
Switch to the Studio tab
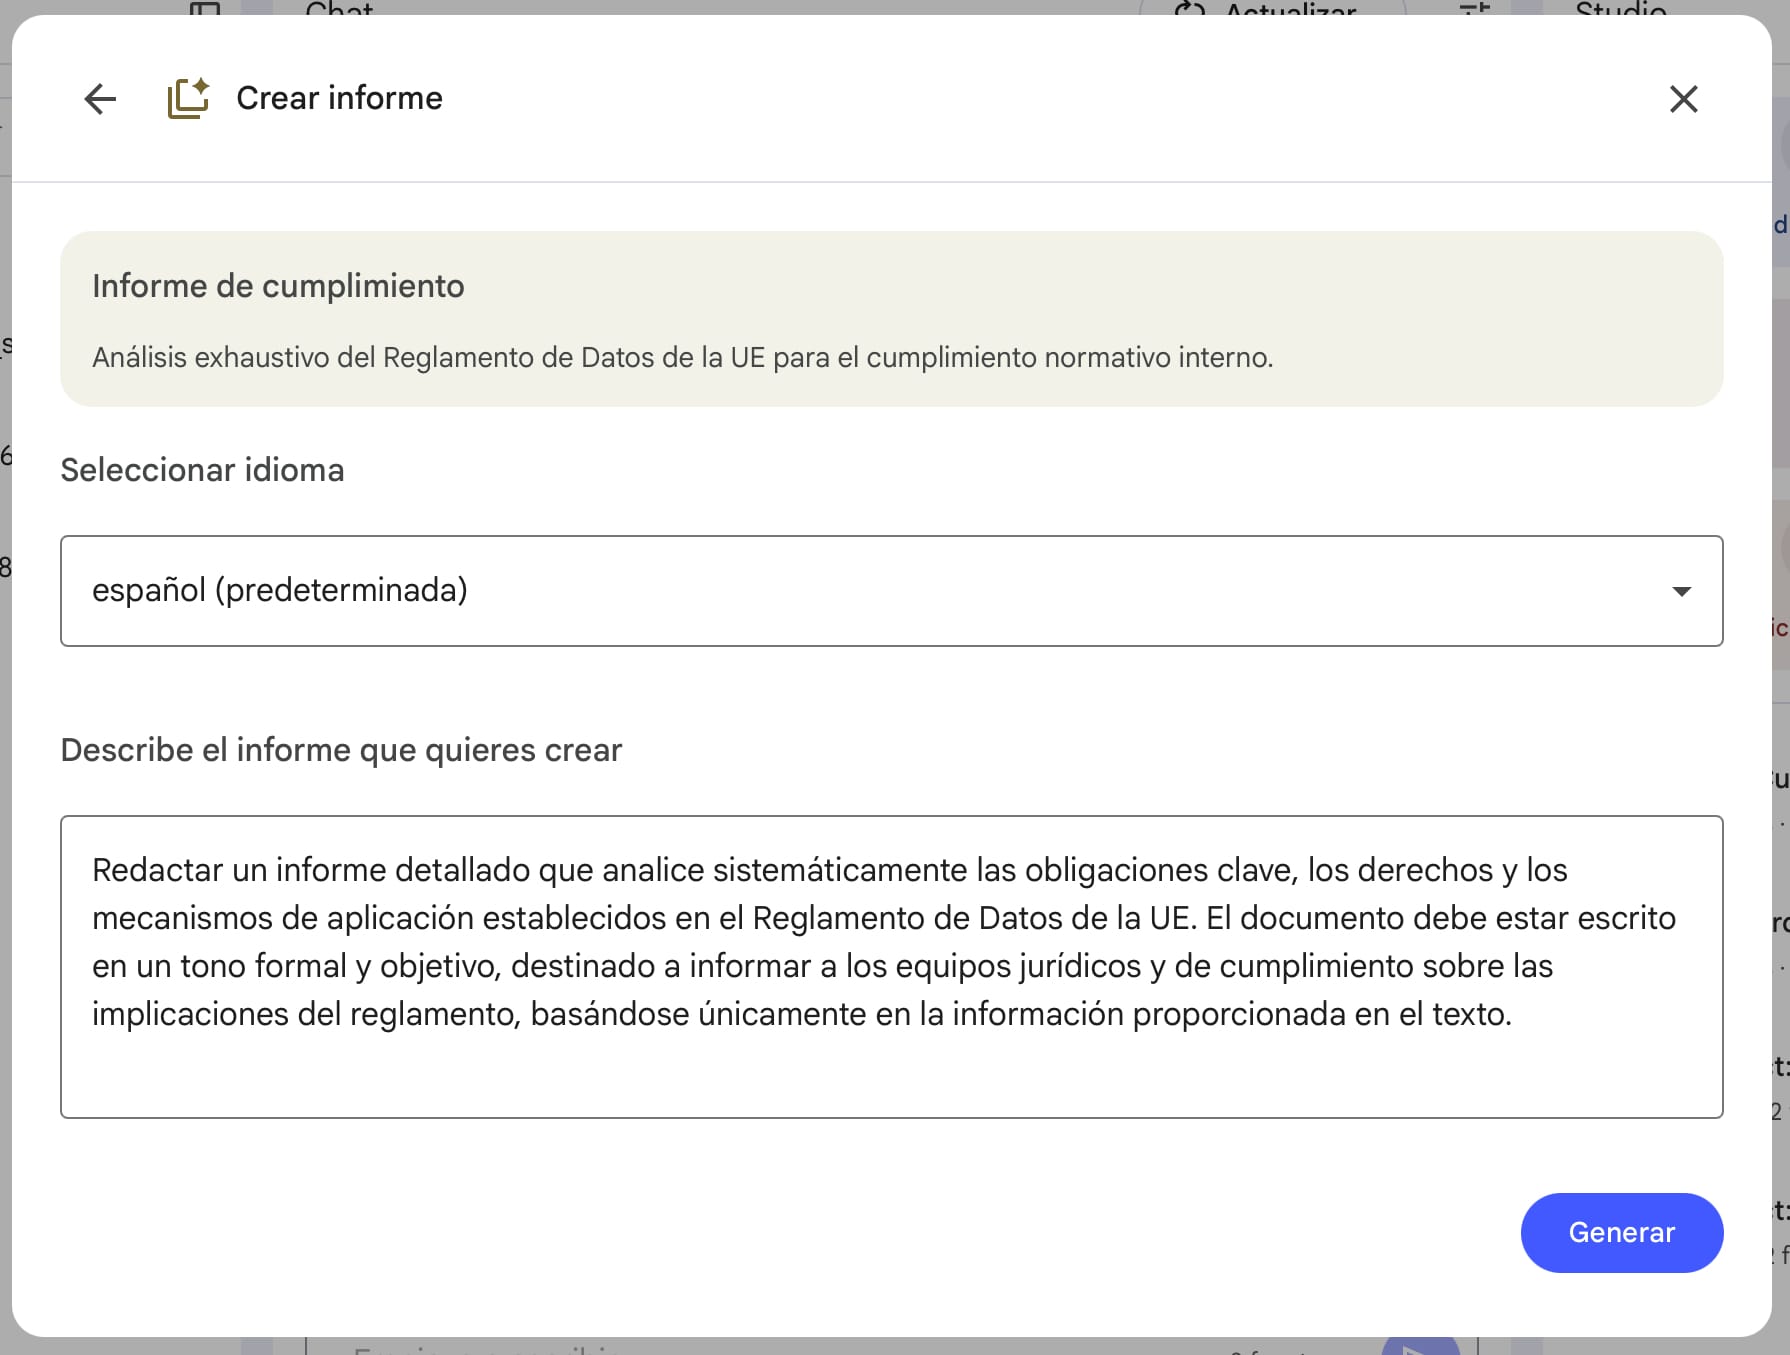[x=1620, y=8]
